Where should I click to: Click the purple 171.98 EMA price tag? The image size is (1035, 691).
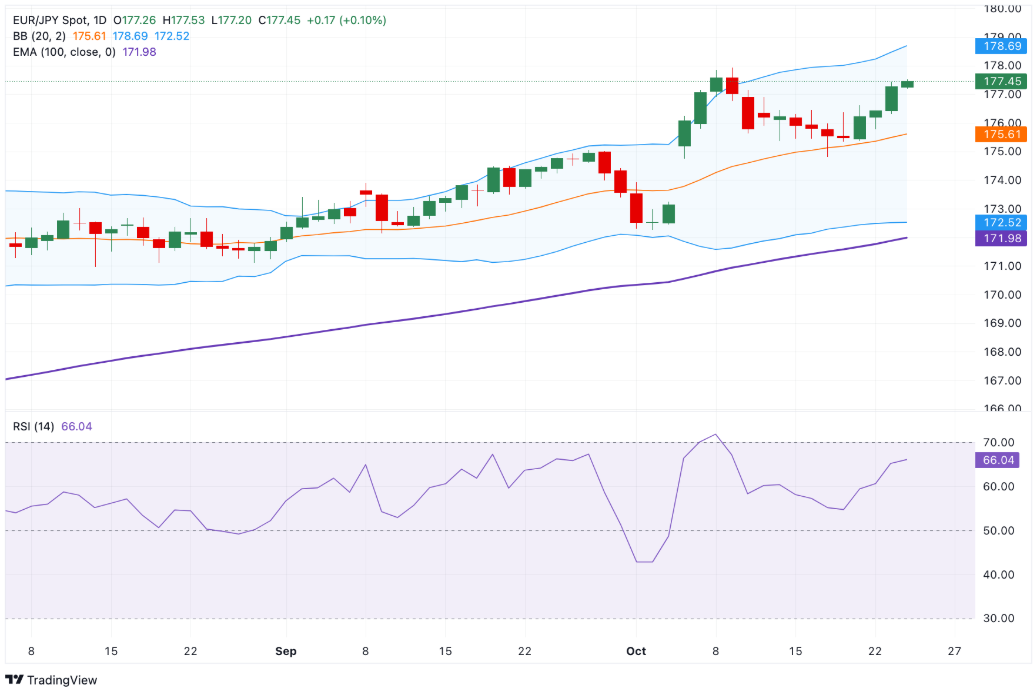point(1003,238)
